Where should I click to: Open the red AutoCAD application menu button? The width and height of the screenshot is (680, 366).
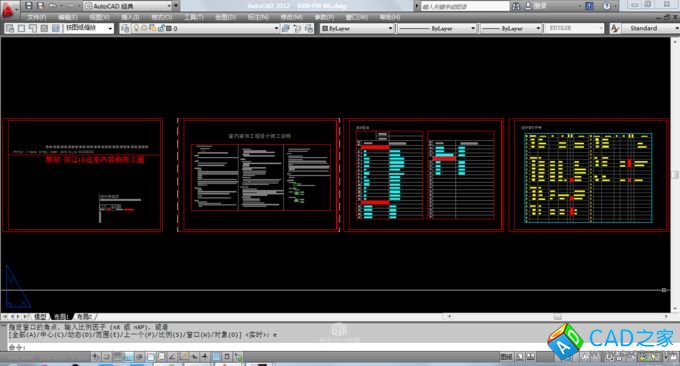[8, 10]
